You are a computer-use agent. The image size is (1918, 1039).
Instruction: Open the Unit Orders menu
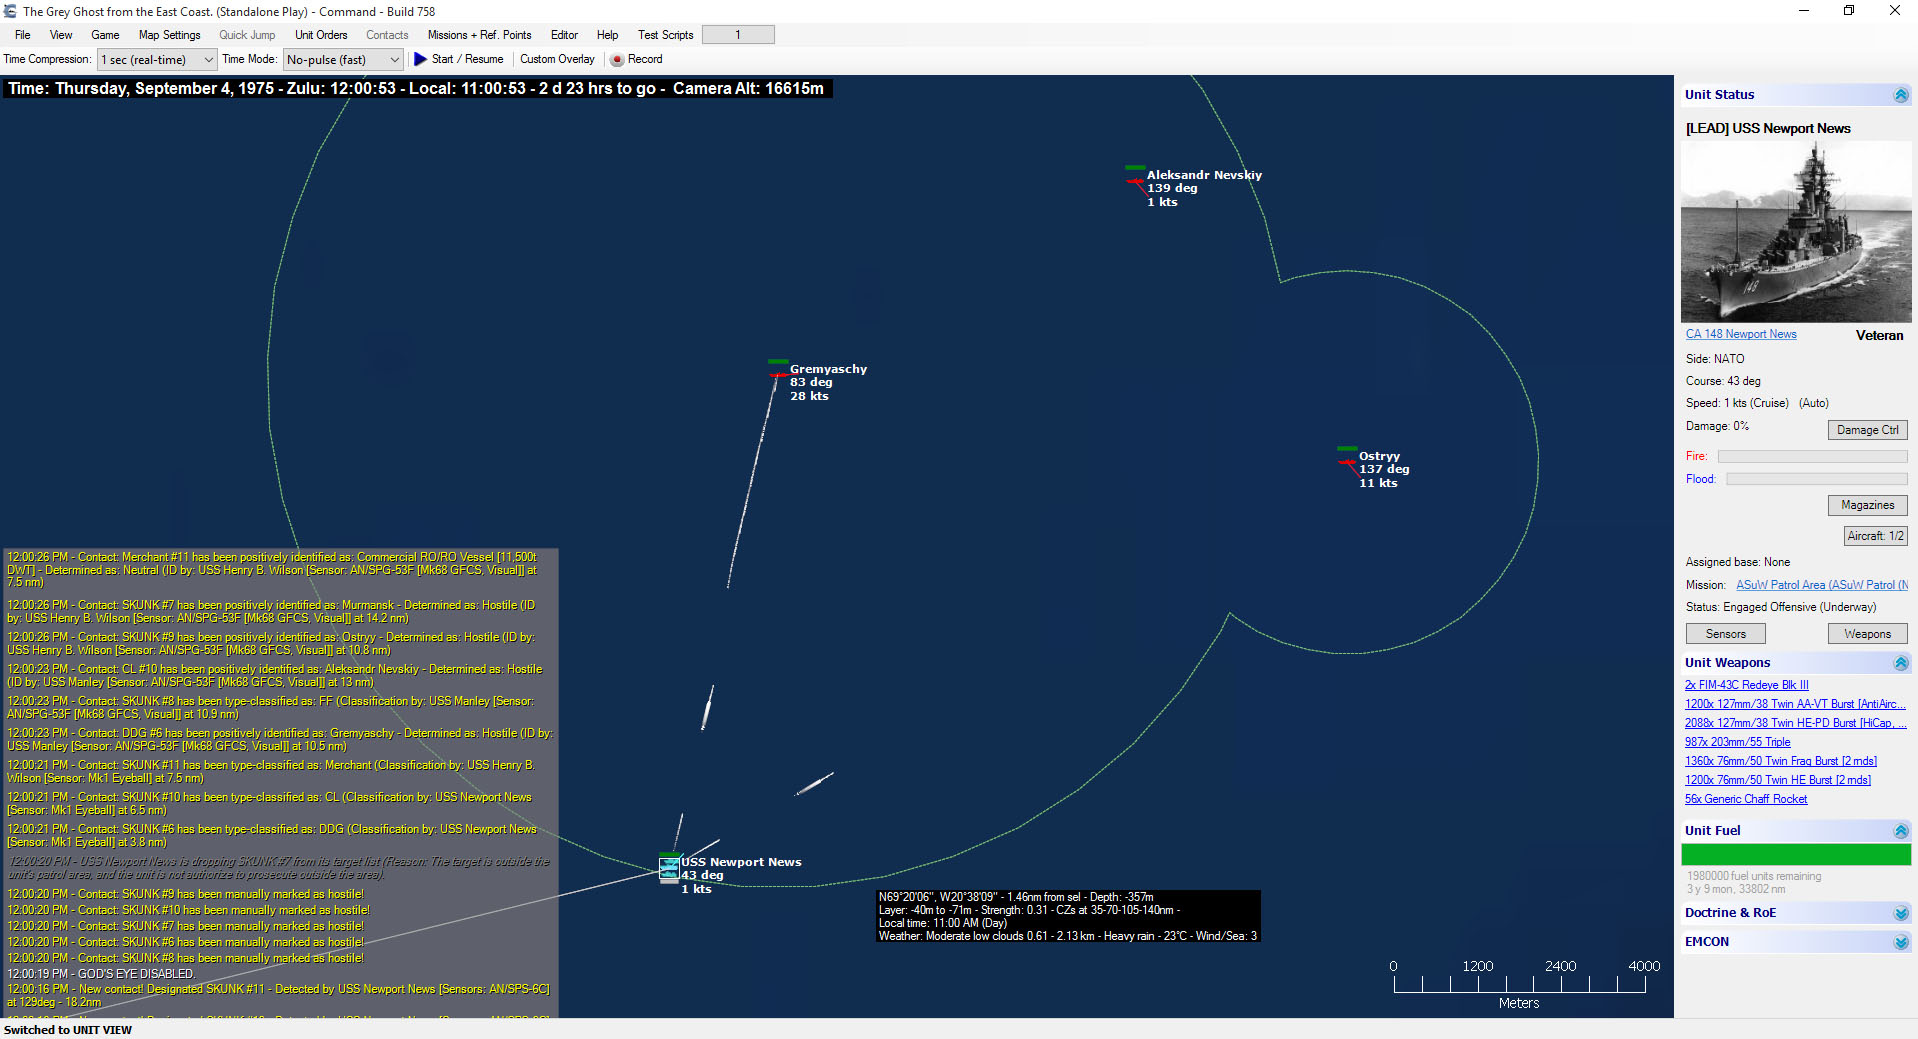tap(320, 34)
